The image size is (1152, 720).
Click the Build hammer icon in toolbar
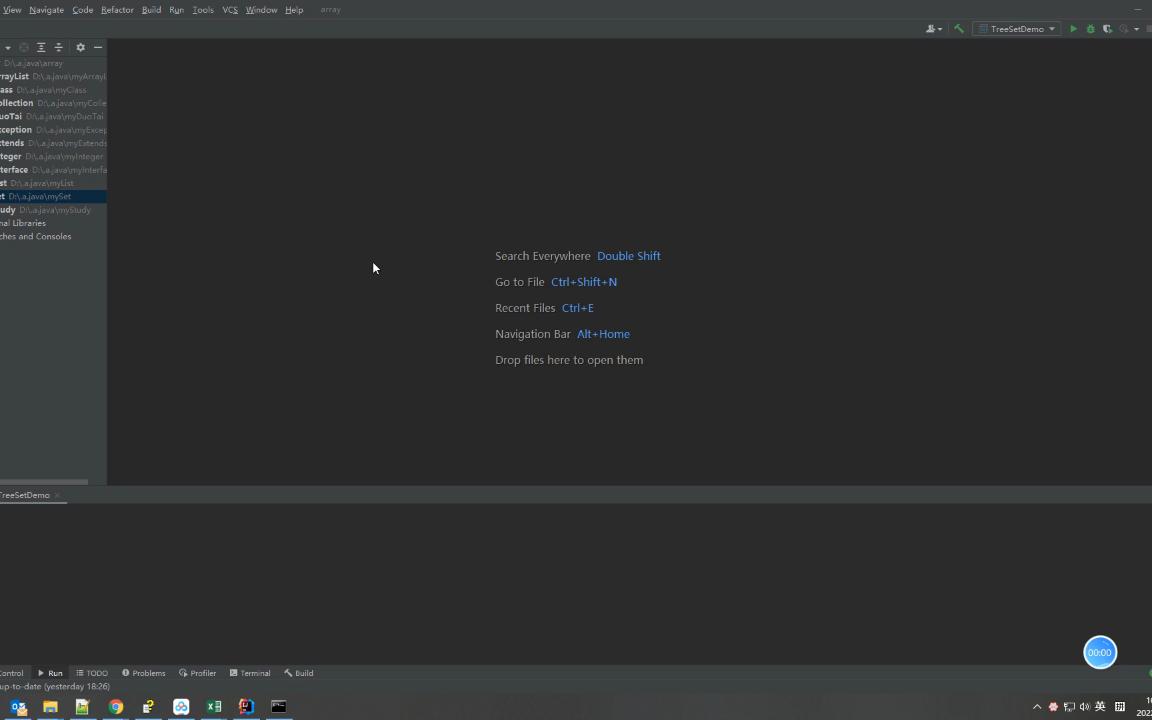tap(958, 28)
